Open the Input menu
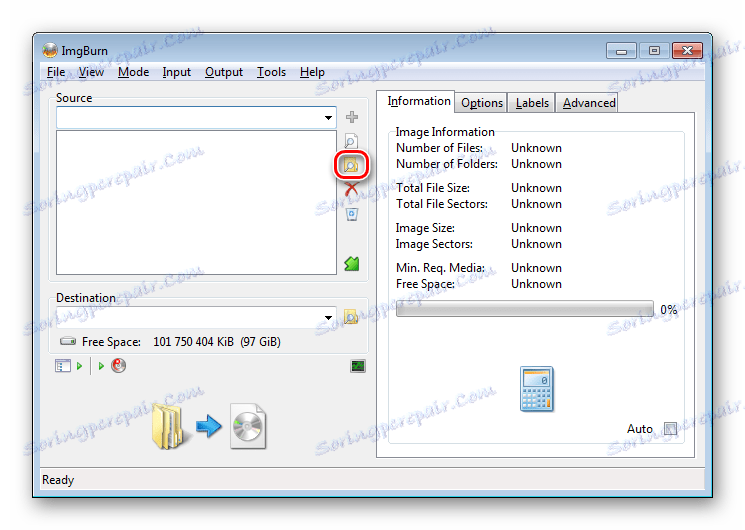745x530 pixels. (176, 72)
